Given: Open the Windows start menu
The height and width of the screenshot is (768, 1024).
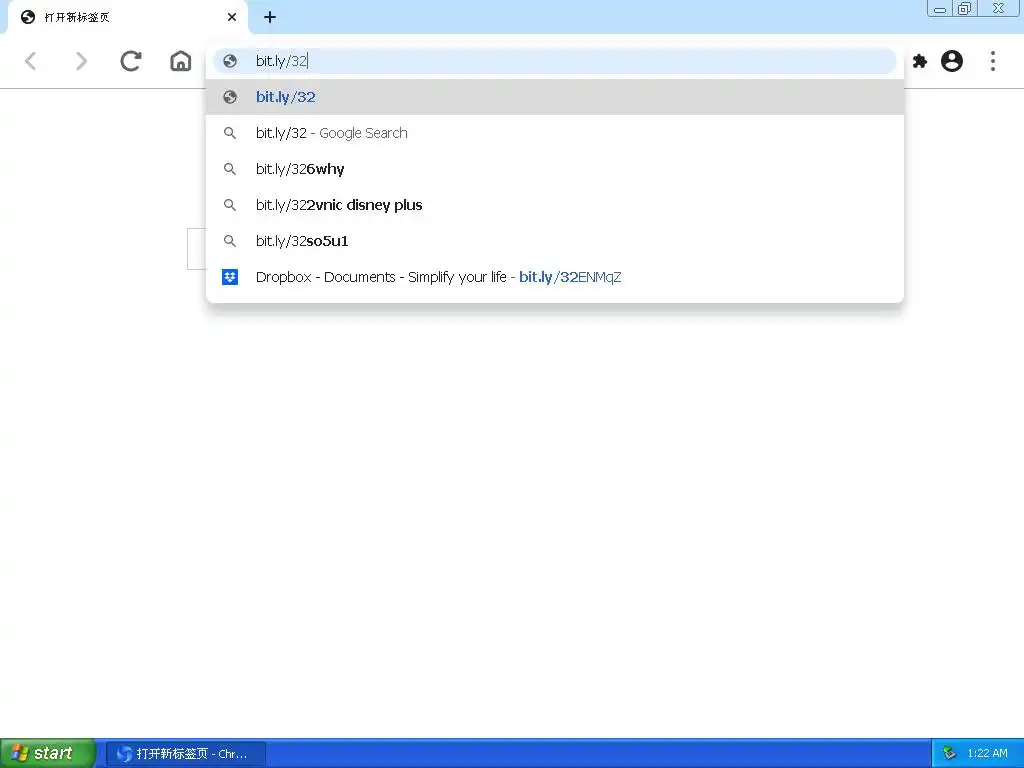Looking at the screenshot, I should point(48,754).
